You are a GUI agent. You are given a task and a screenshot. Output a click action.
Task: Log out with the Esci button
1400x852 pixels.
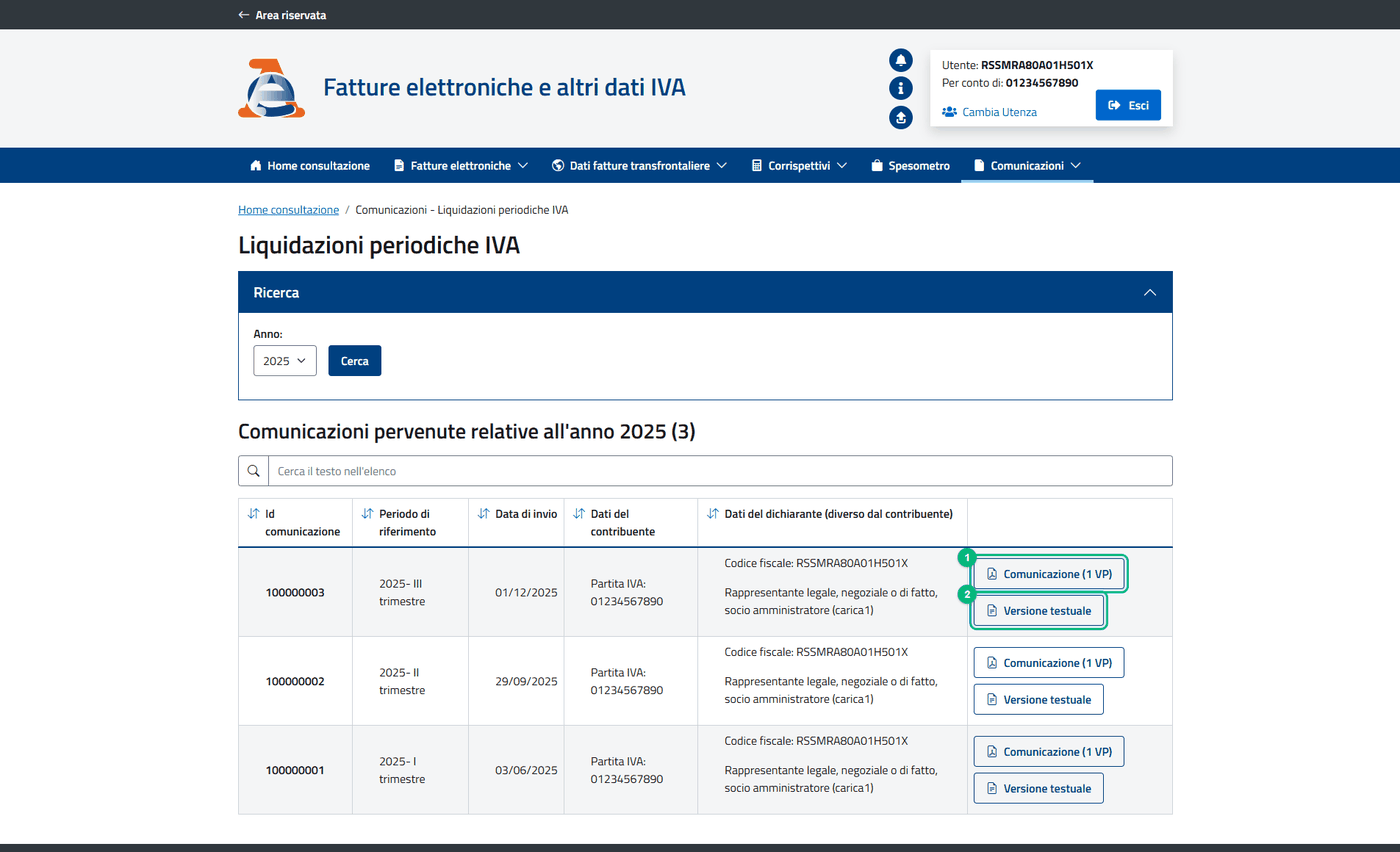coord(1128,105)
